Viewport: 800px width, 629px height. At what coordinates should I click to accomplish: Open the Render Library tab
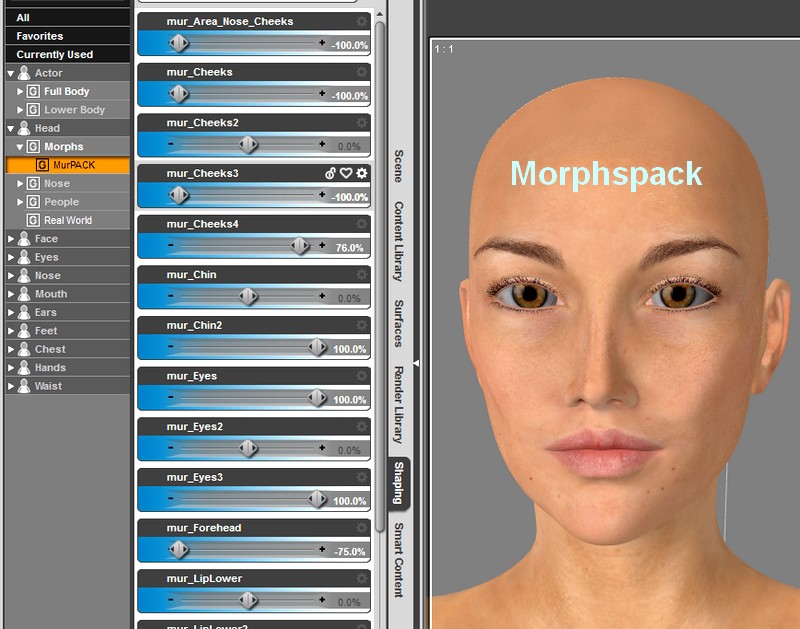[x=399, y=405]
